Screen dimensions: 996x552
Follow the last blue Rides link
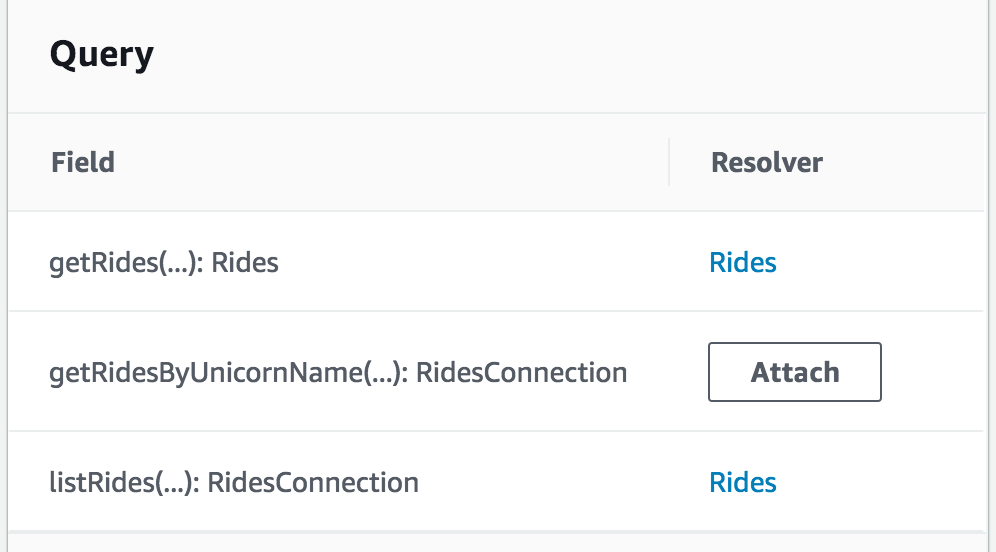743,482
